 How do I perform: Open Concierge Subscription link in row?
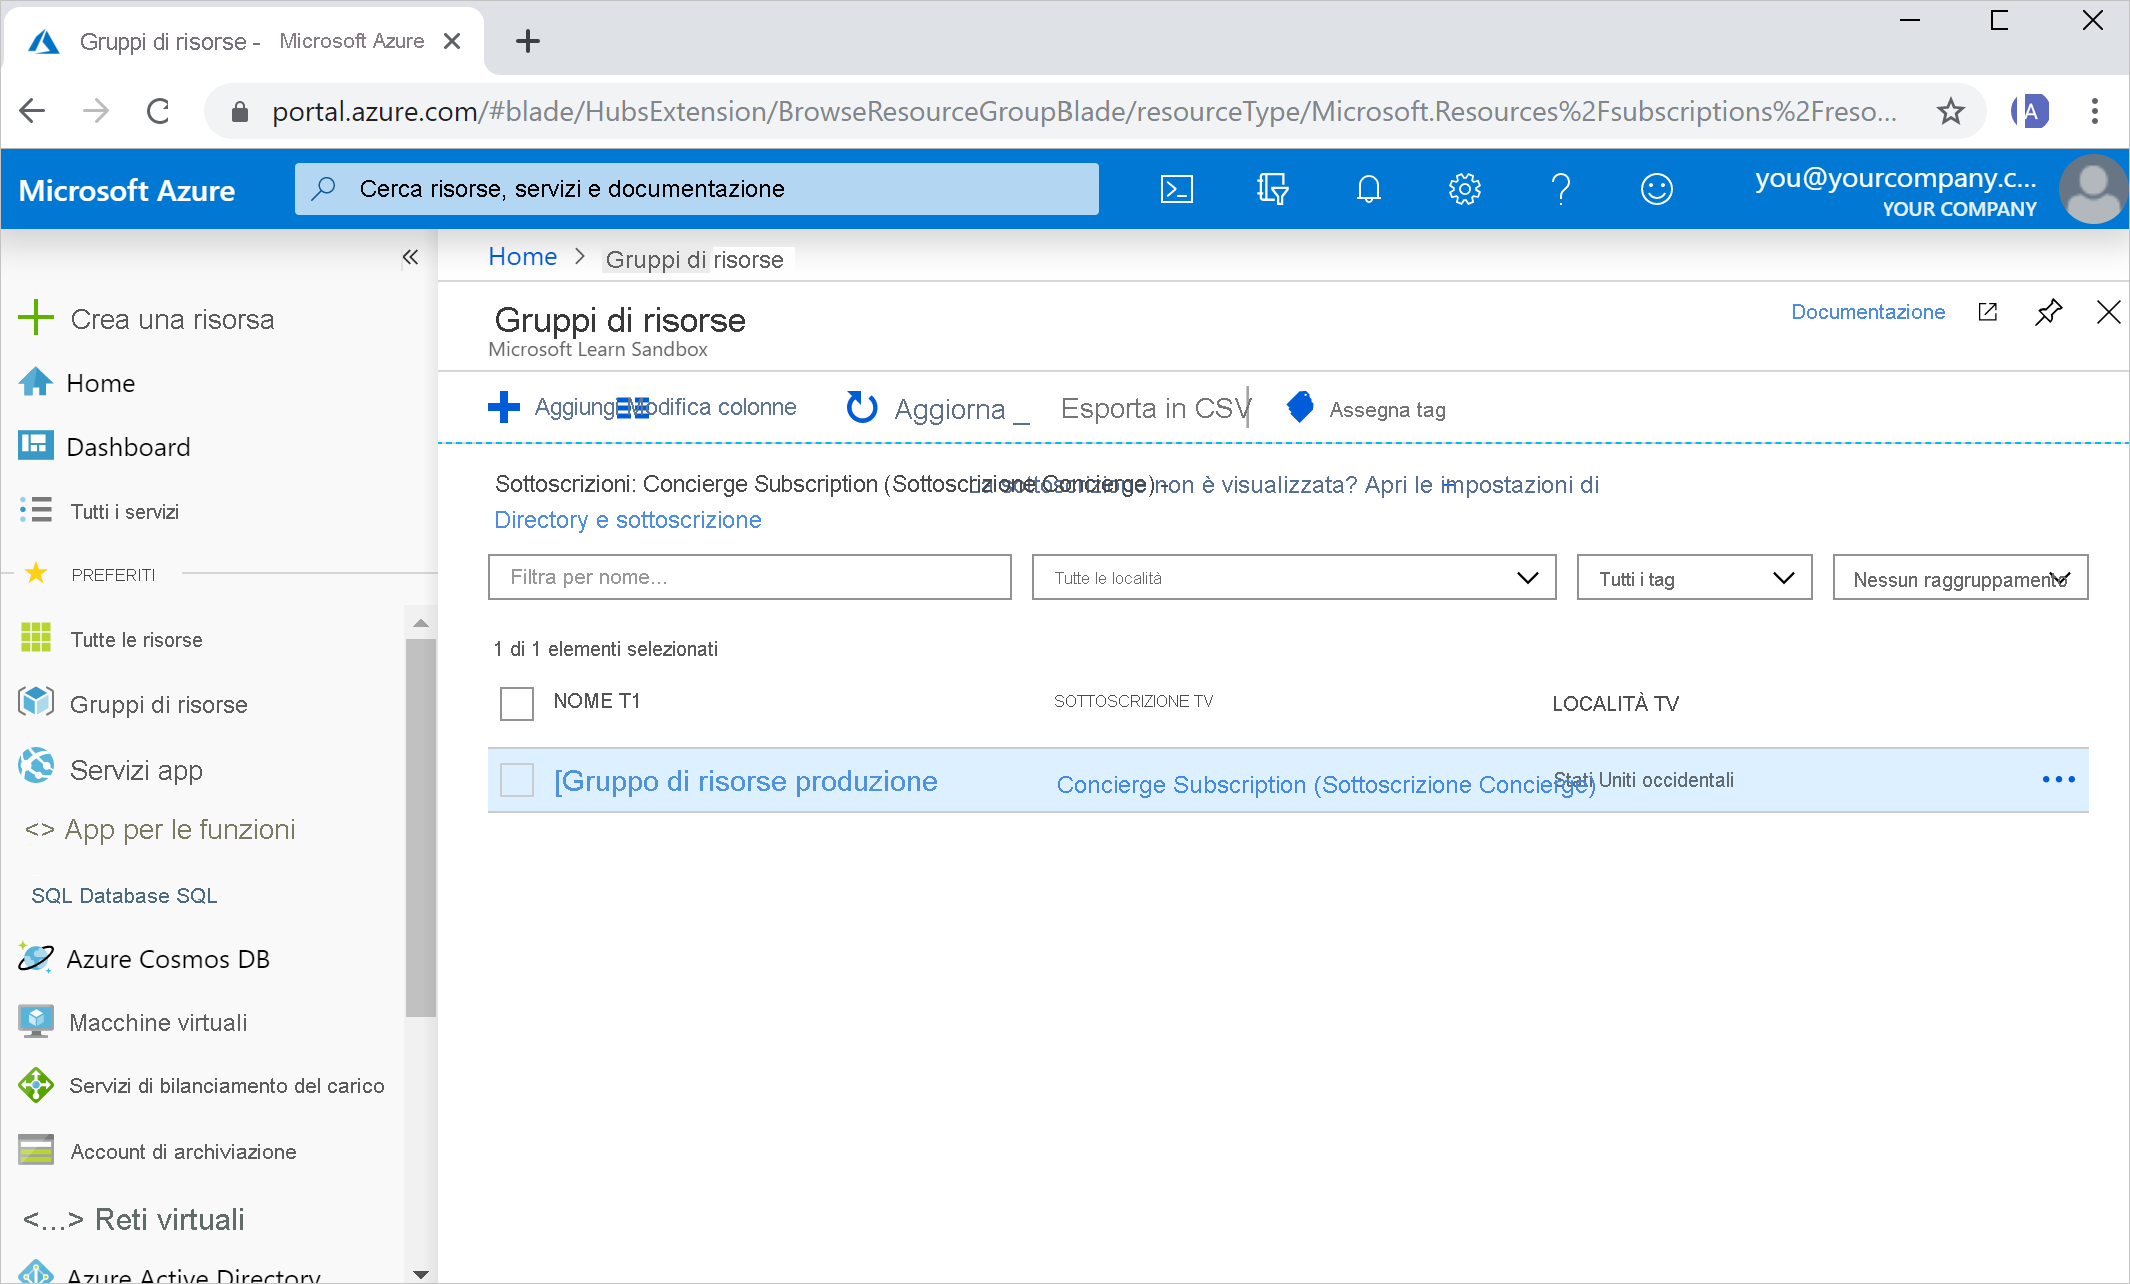pos(1326,784)
